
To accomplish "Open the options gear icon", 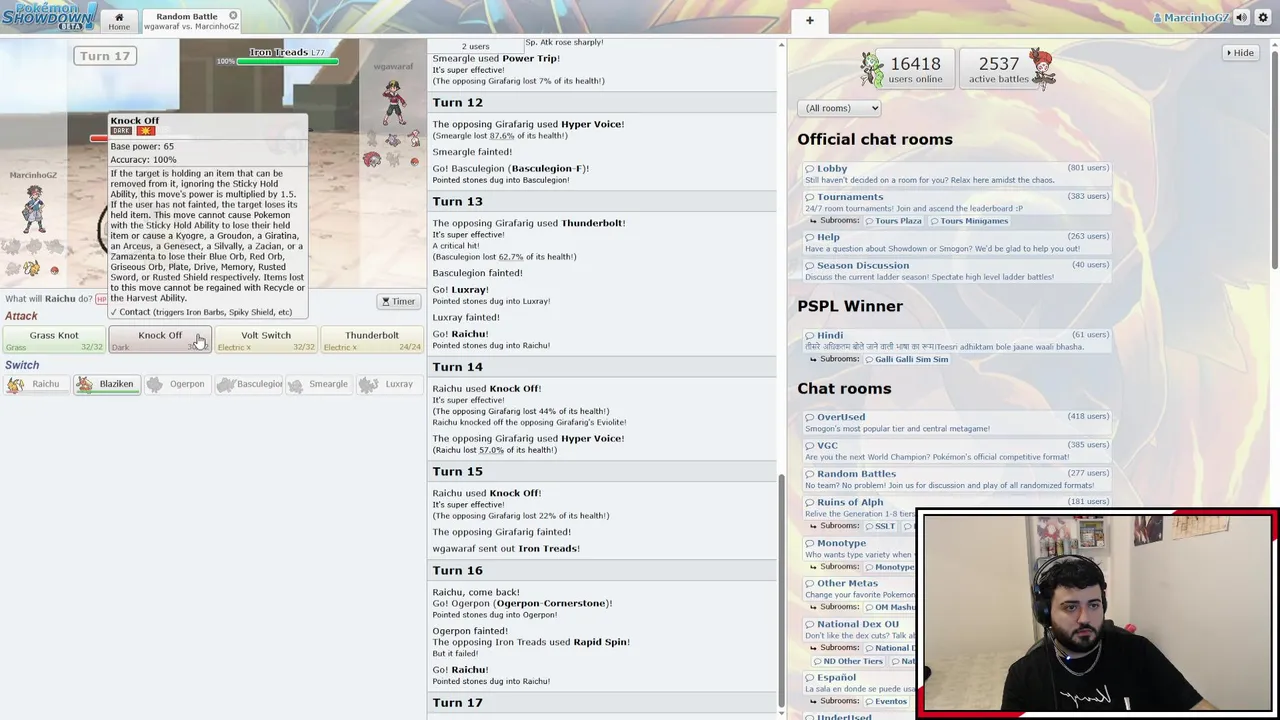I will (1262, 18).
